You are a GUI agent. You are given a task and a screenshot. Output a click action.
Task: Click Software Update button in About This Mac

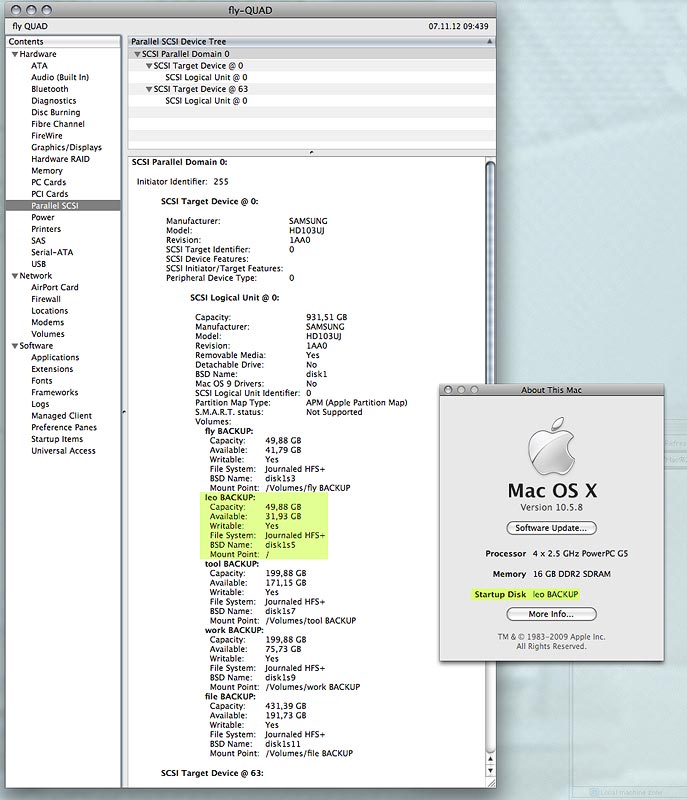click(551, 528)
